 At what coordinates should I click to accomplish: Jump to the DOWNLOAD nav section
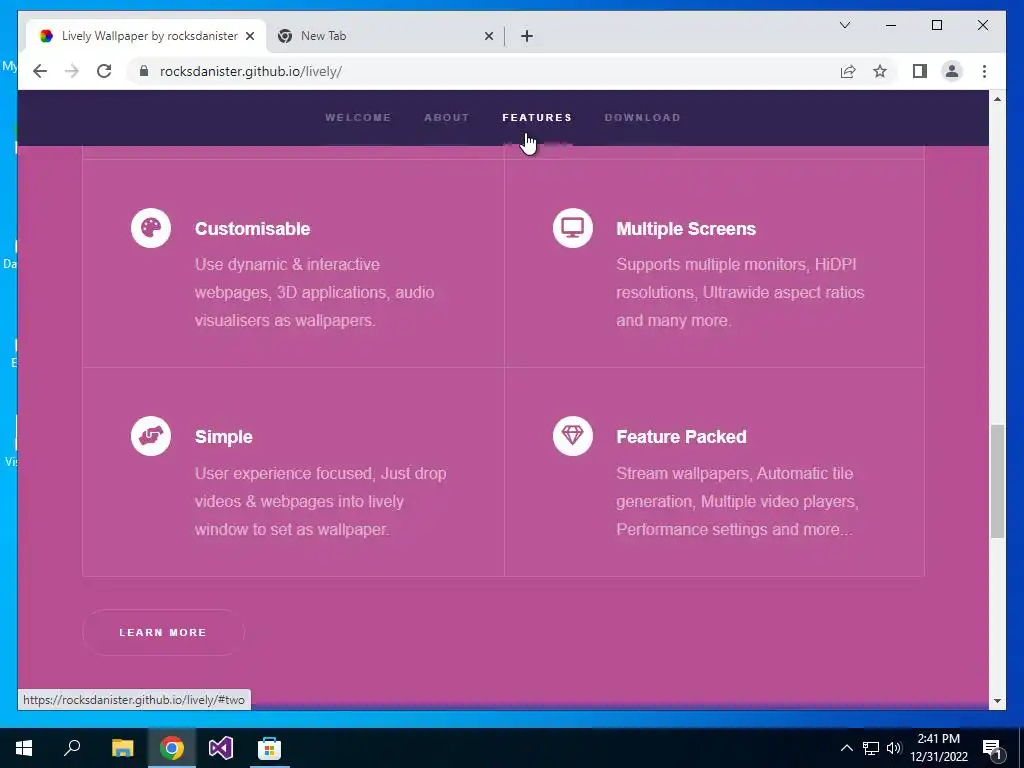point(643,118)
